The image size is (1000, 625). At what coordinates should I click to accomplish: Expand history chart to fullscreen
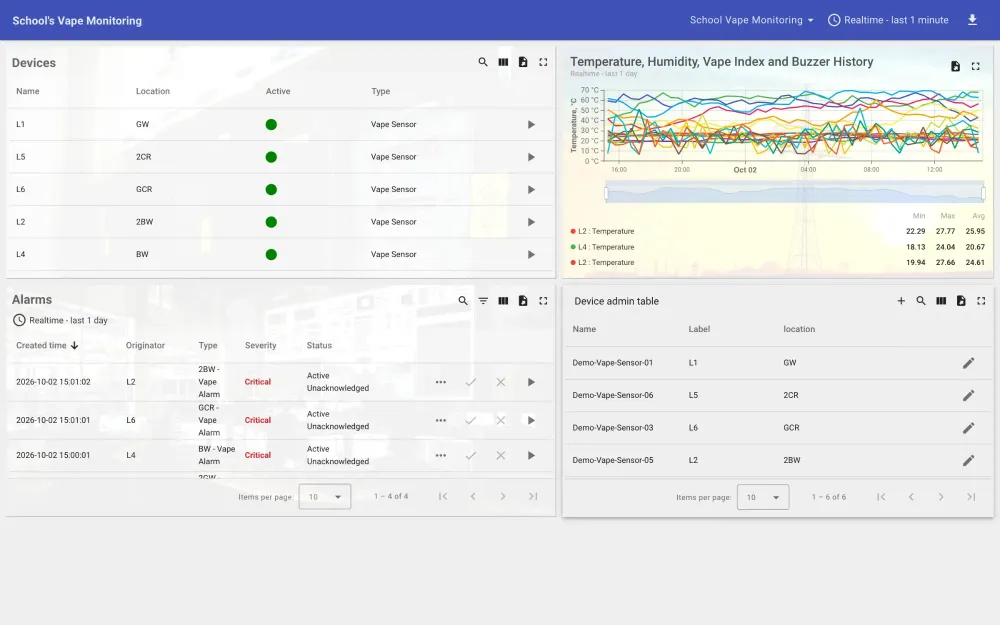point(975,66)
